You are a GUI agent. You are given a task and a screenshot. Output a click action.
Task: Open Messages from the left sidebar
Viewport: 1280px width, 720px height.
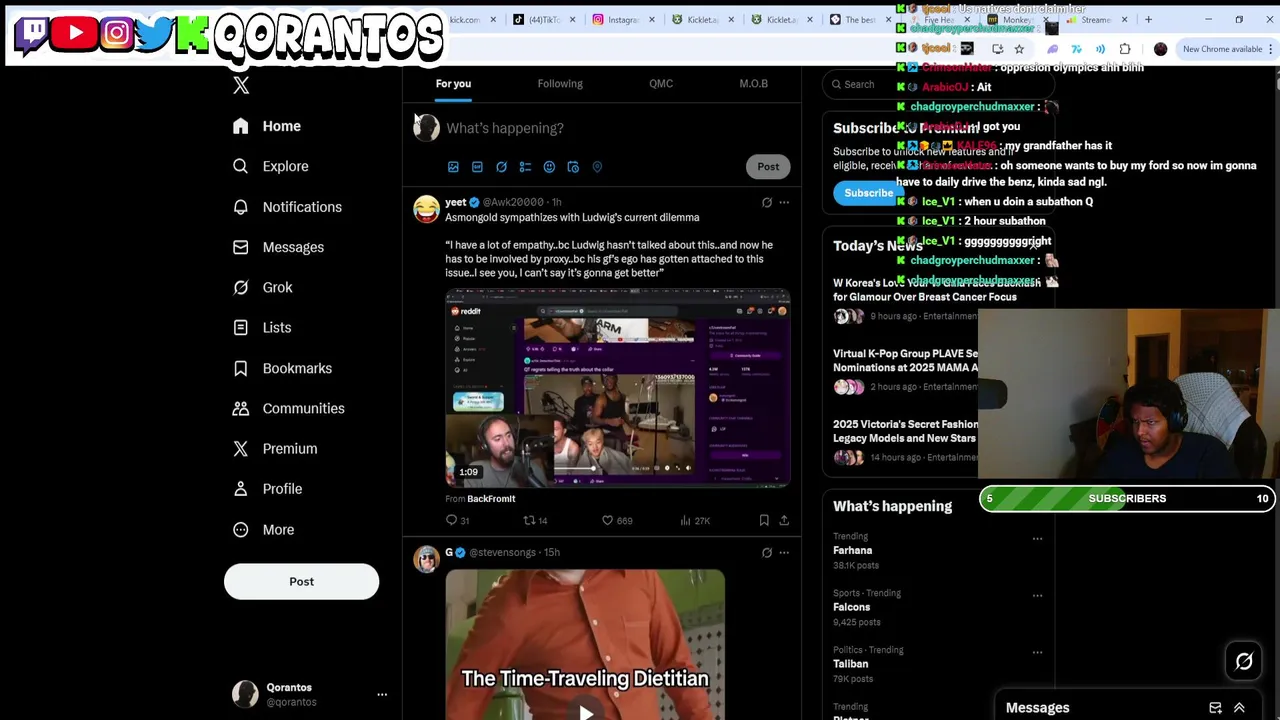279,247
